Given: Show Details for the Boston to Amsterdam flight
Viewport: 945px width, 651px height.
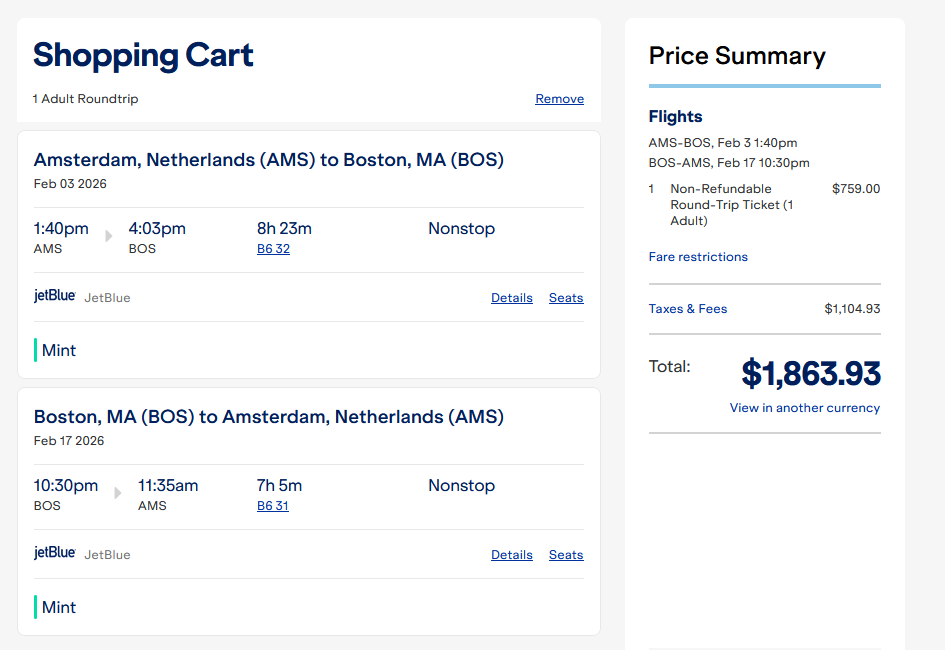Looking at the screenshot, I should [511, 555].
